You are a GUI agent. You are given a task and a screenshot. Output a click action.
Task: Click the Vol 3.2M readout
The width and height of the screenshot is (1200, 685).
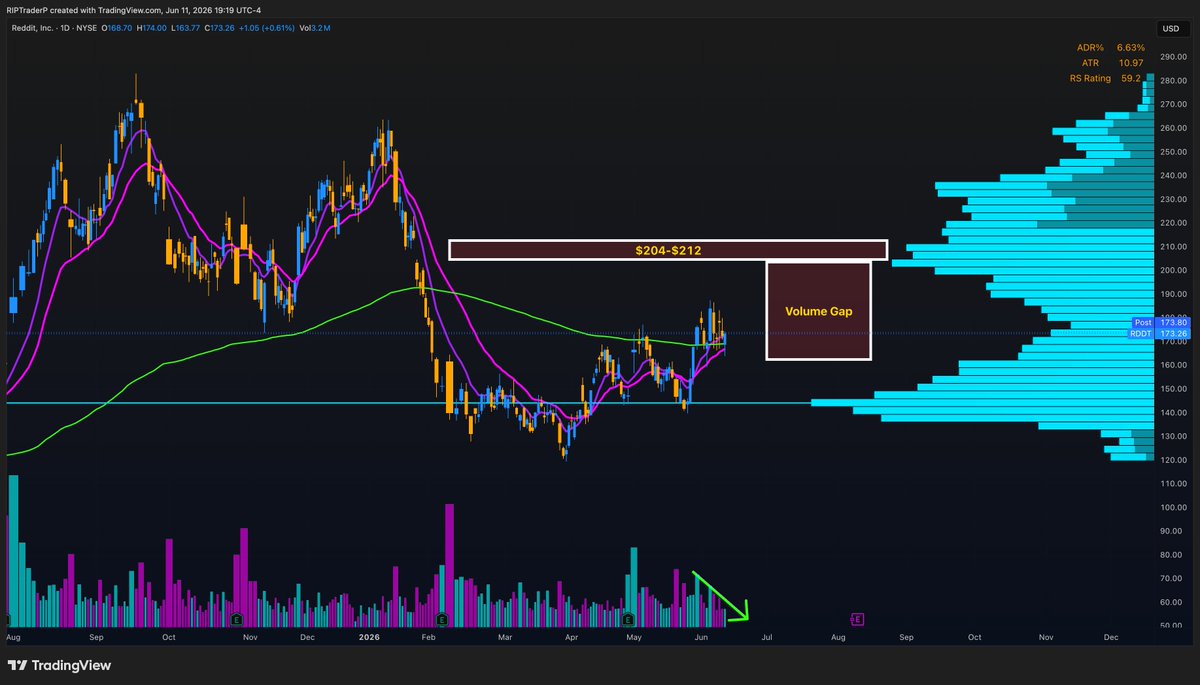(x=315, y=28)
